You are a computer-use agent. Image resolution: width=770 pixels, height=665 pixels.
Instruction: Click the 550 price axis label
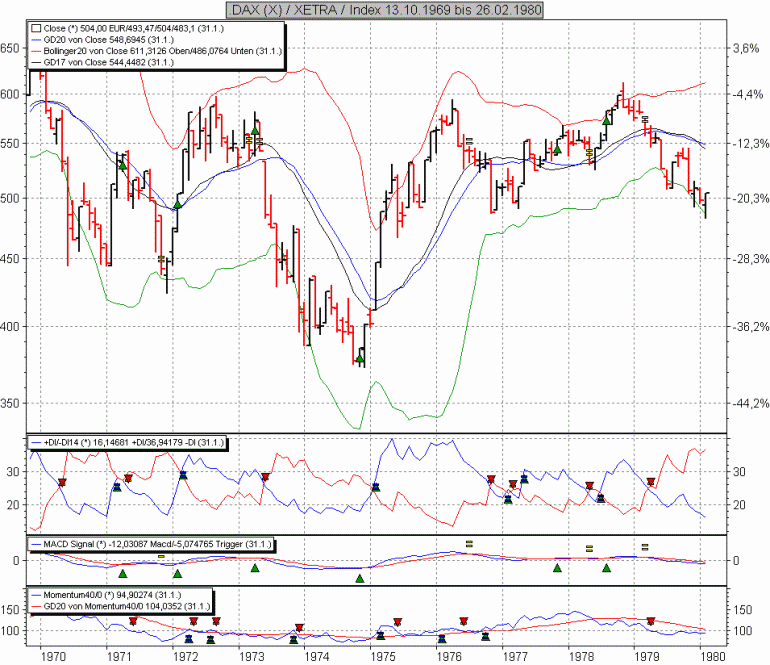tap(10, 144)
